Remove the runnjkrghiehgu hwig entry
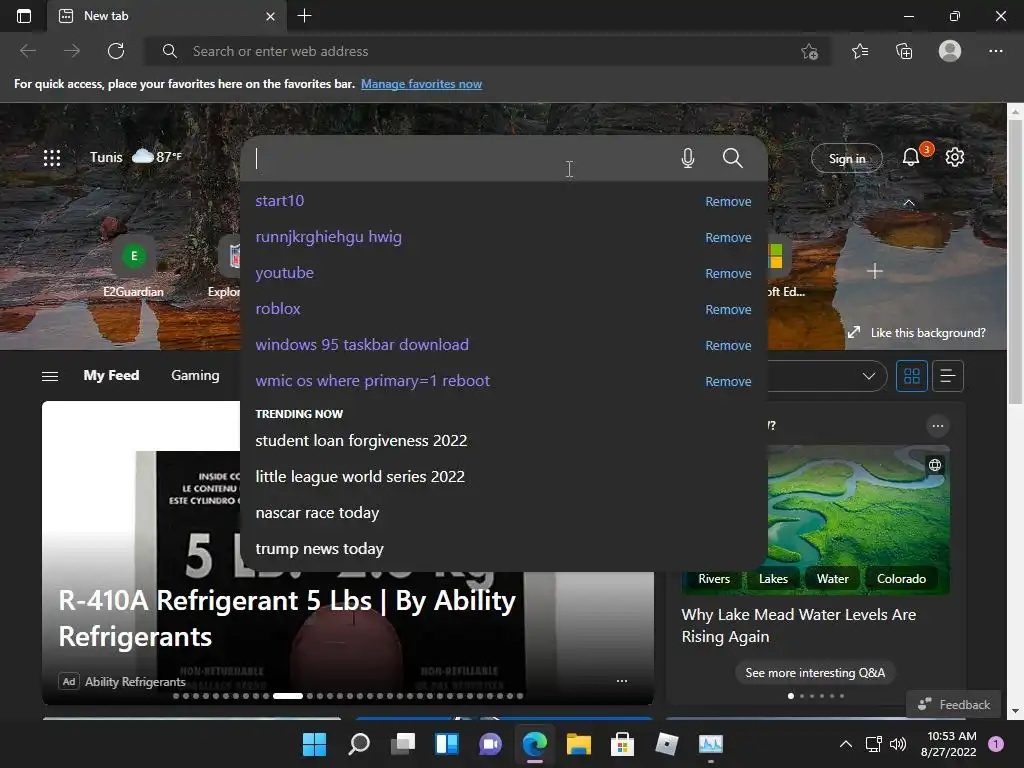This screenshot has height=768, width=1024. click(x=728, y=238)
